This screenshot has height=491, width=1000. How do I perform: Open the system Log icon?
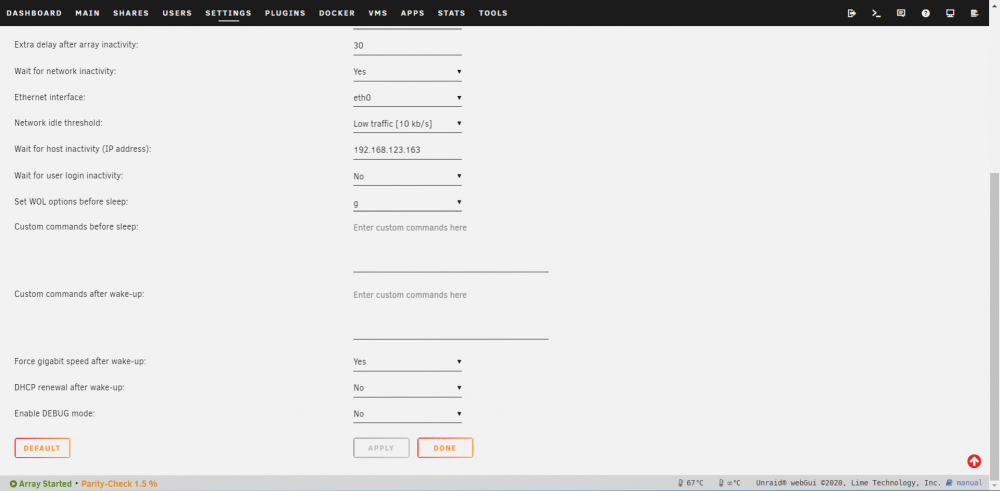(974, 13)
